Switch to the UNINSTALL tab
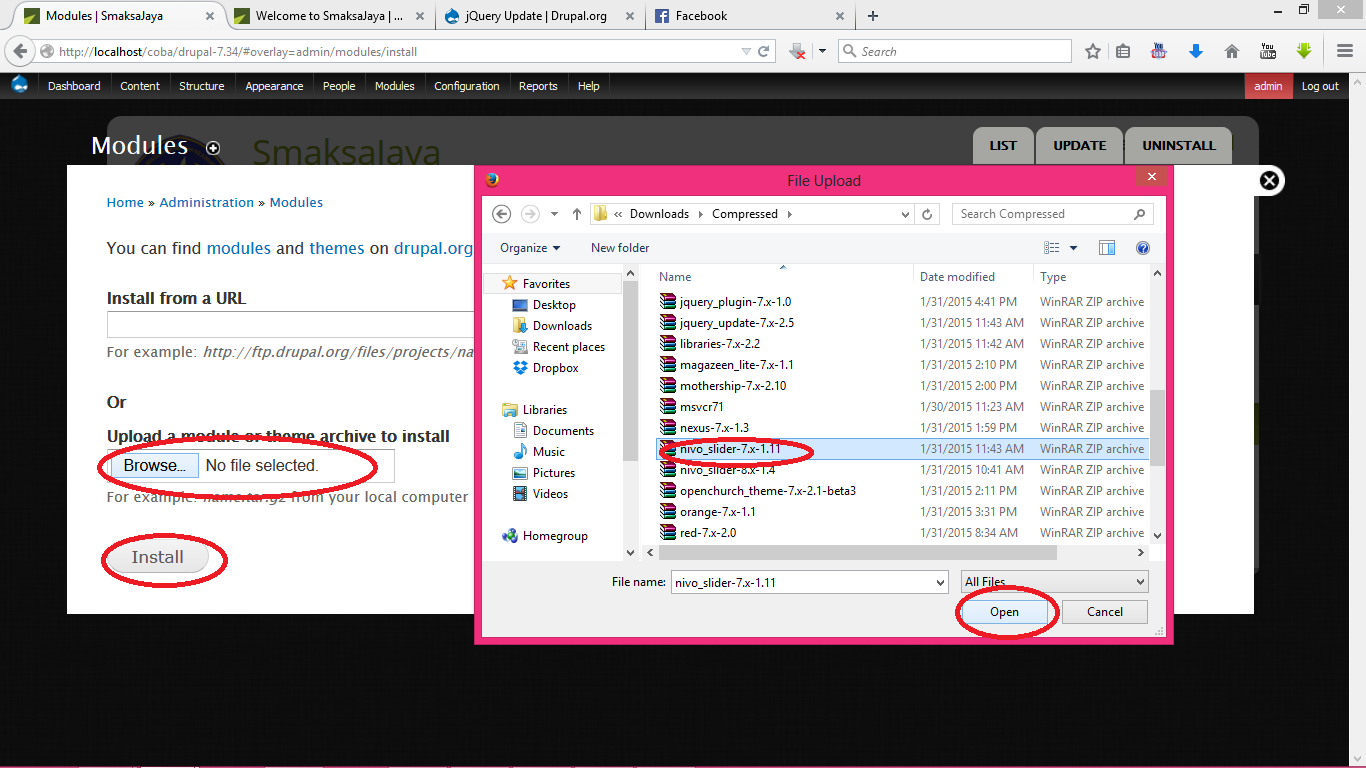 (x=1179, y=146)
